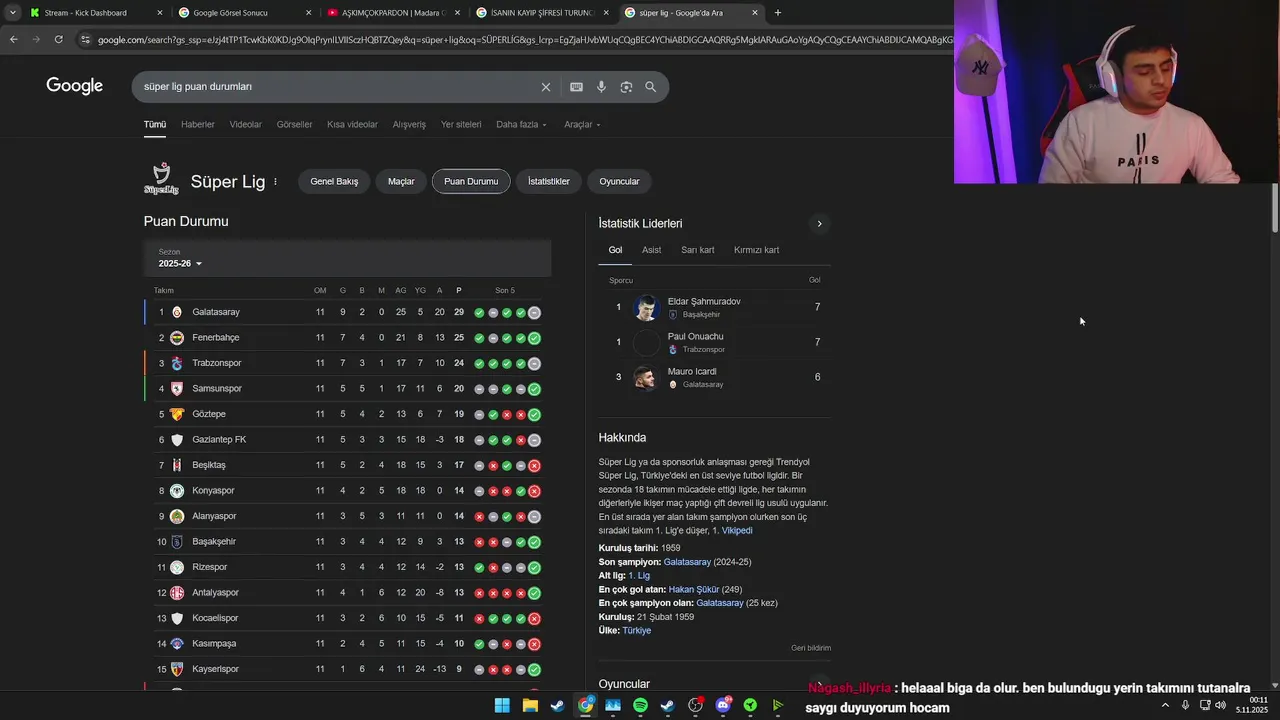Open the Türkiye country link
This screenshot has height=720, width=1280.
tap(637, 631)
